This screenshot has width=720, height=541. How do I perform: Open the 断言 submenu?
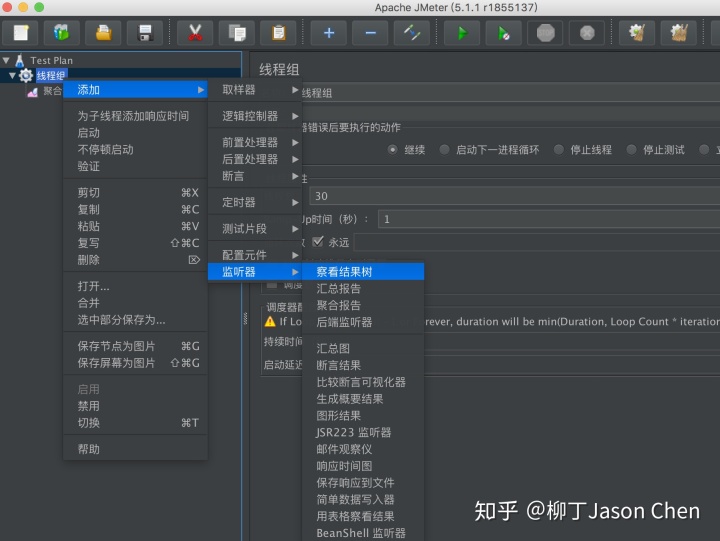pyautogui.click(x=255, y=176)
